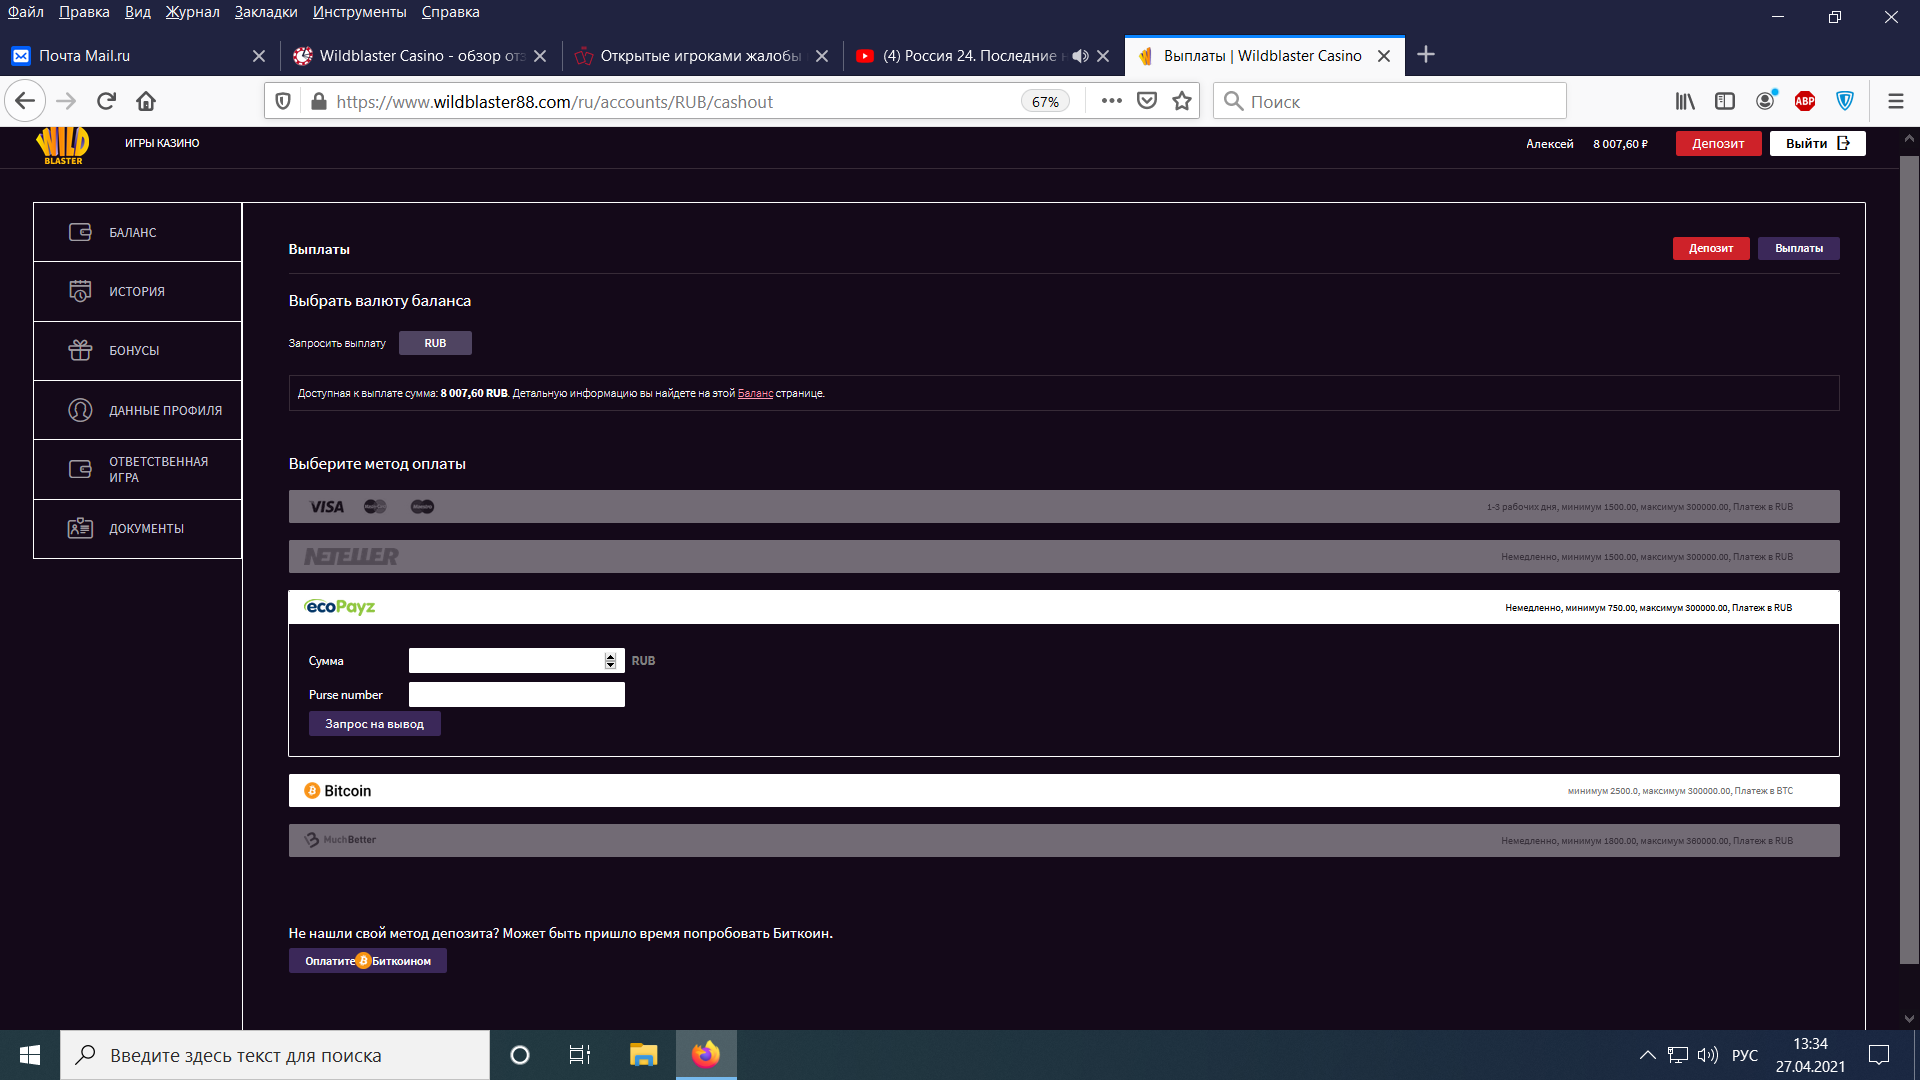This screenshot has width=1920, height=1080.
Task: Click the icon beside ОТВЕТСТВЕННАЯ ИГРА
Action: (x=80, y=469)
